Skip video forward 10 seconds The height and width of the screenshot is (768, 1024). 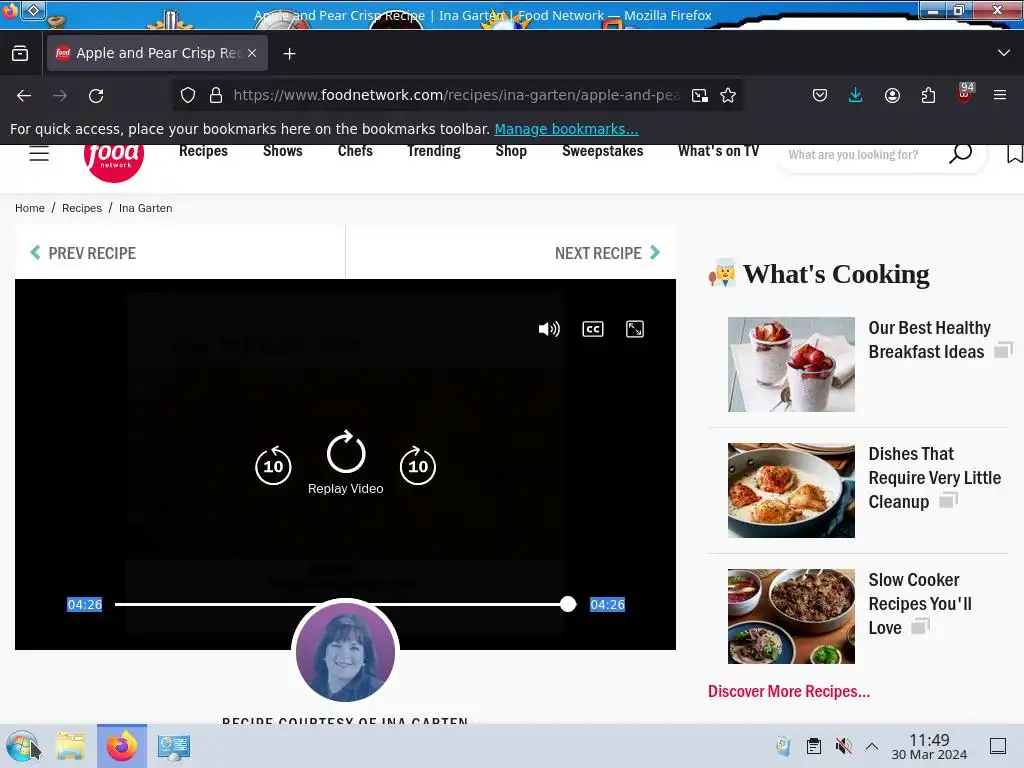418,466
